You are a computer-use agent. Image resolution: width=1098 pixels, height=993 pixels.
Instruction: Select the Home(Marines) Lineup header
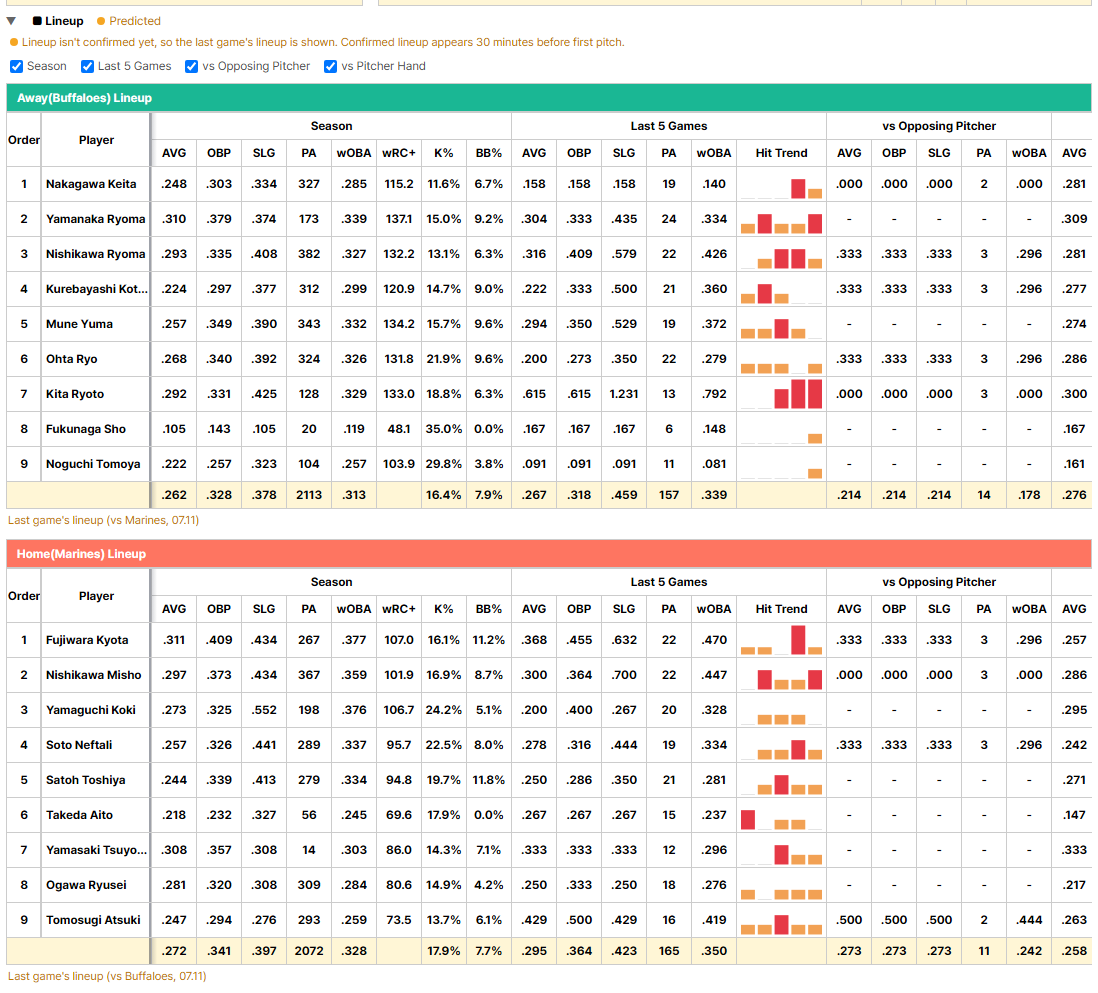point(549,554)
